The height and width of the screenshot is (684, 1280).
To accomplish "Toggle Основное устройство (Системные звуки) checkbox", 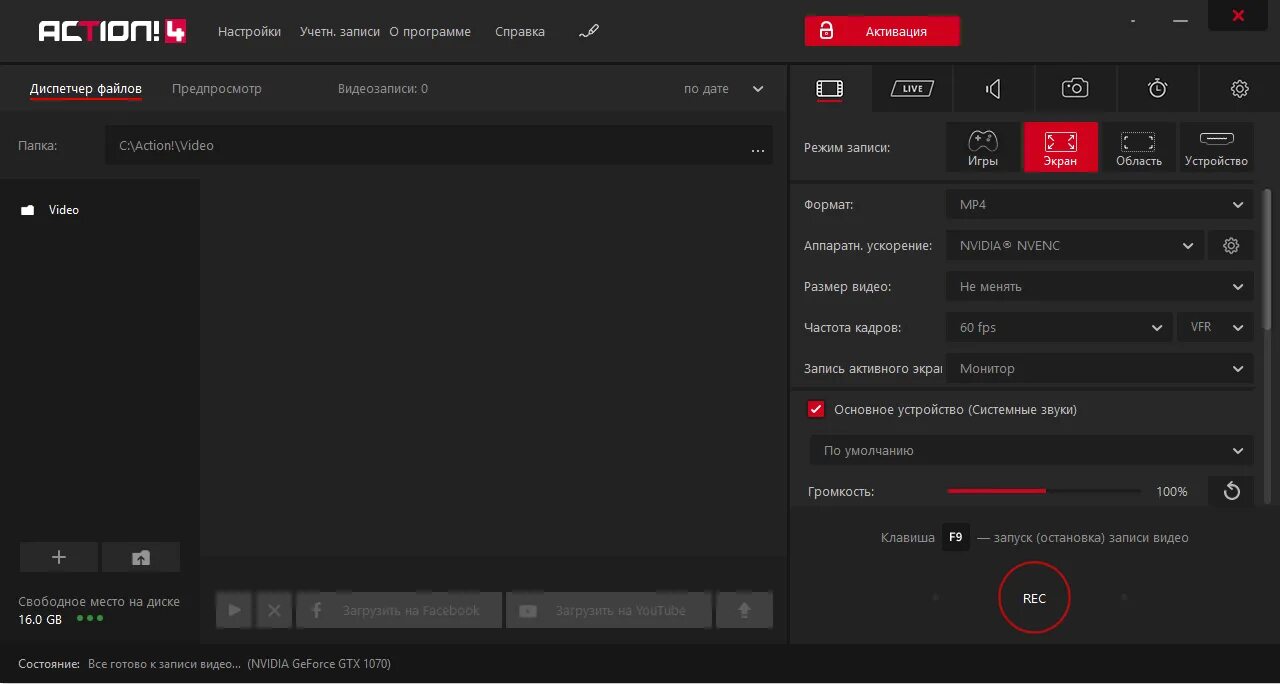I will click(x=816, y=409).
